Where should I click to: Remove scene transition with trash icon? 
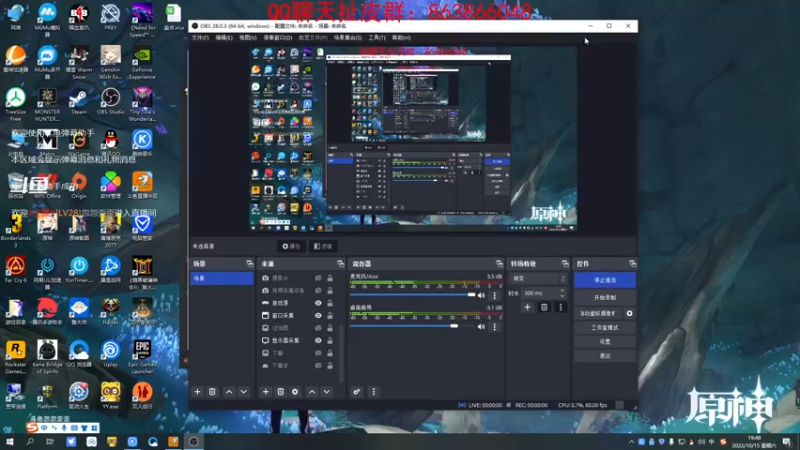(x=544, y=307)
